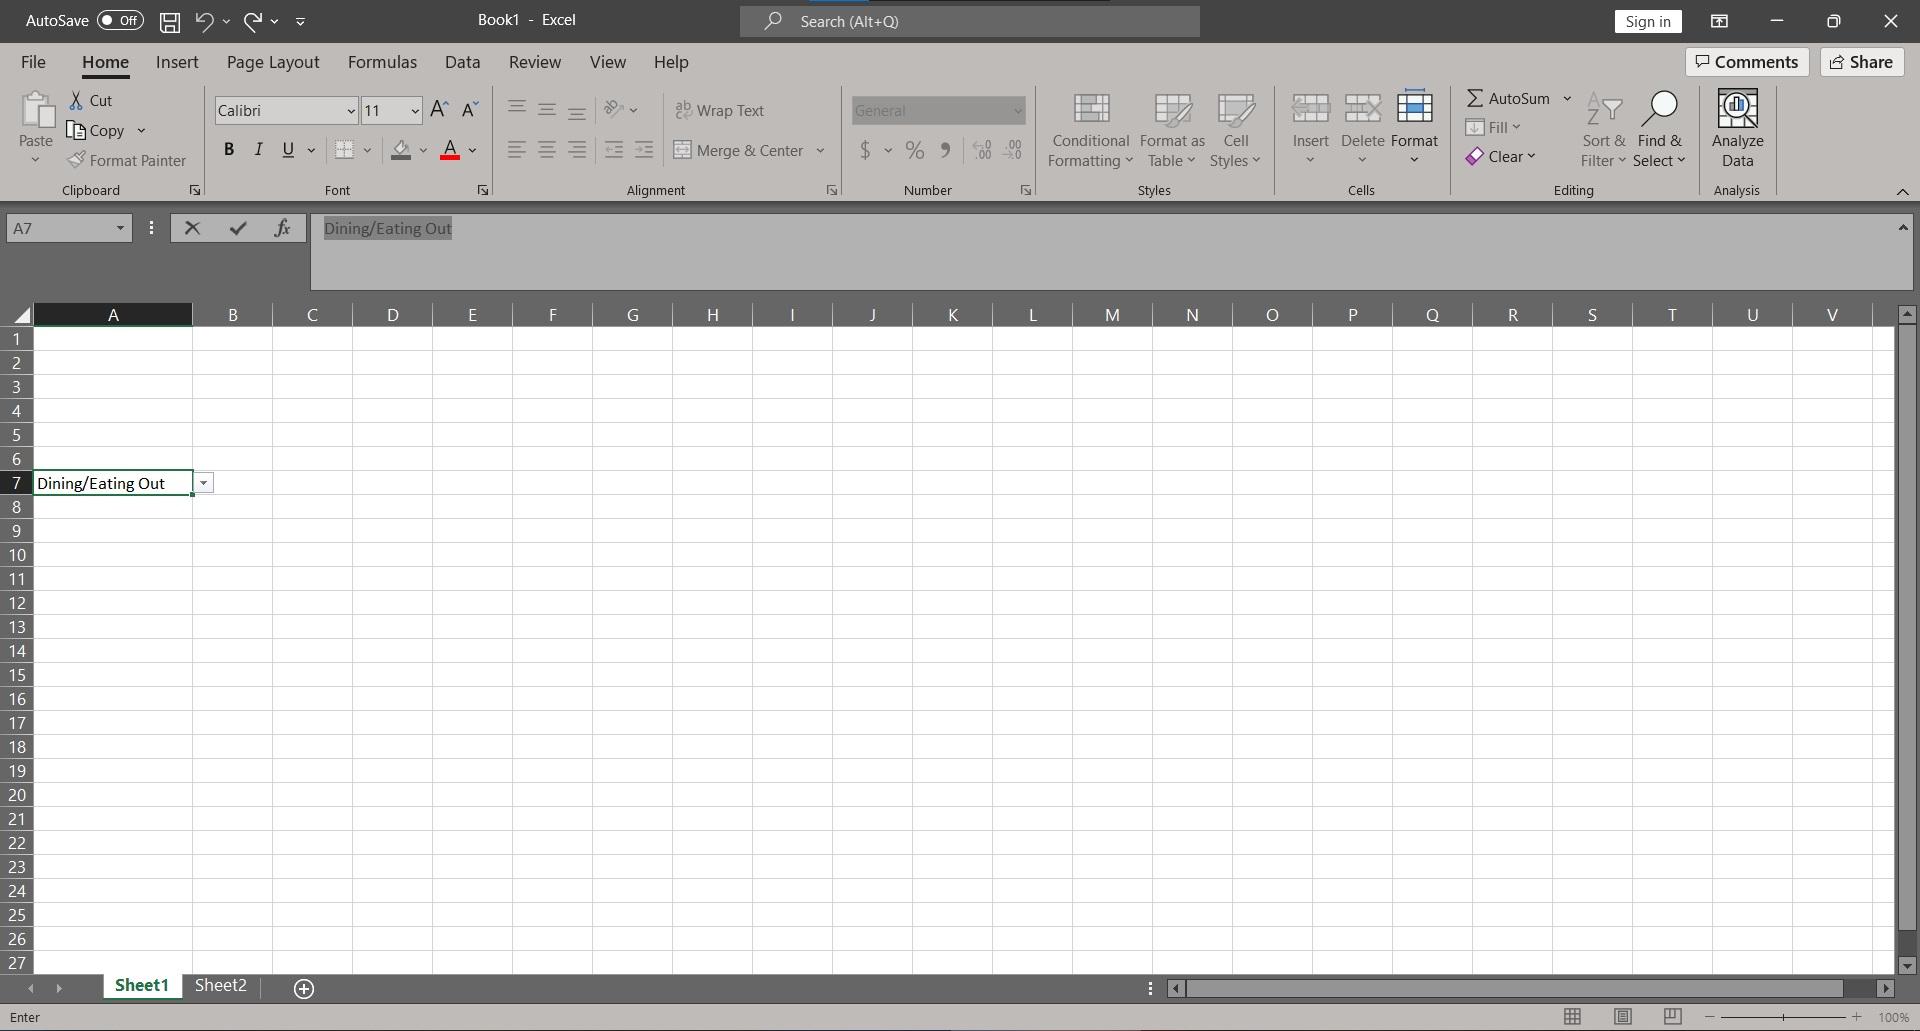Toggle Italic formatting

coord(258,150)
